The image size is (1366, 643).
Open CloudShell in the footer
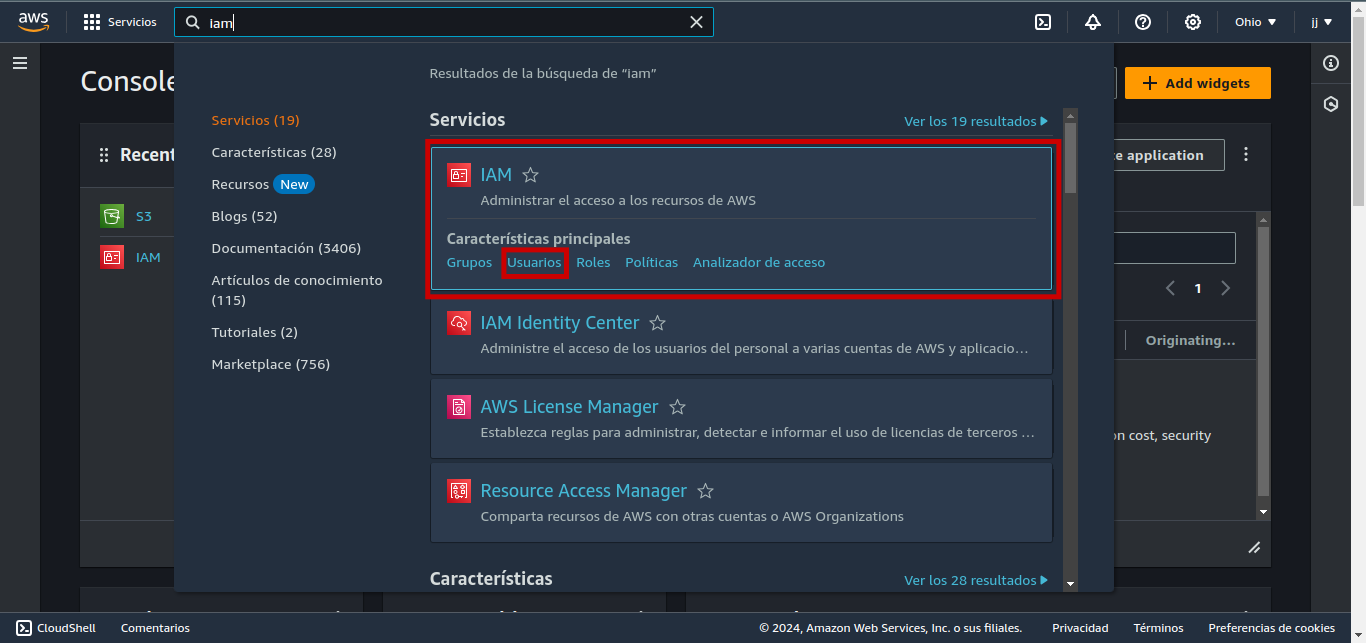point(56,628)
